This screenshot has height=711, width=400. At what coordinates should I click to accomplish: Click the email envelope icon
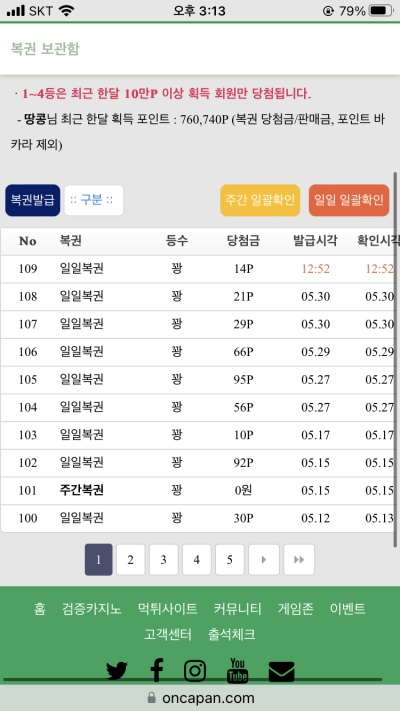click(x=282, y=672)
